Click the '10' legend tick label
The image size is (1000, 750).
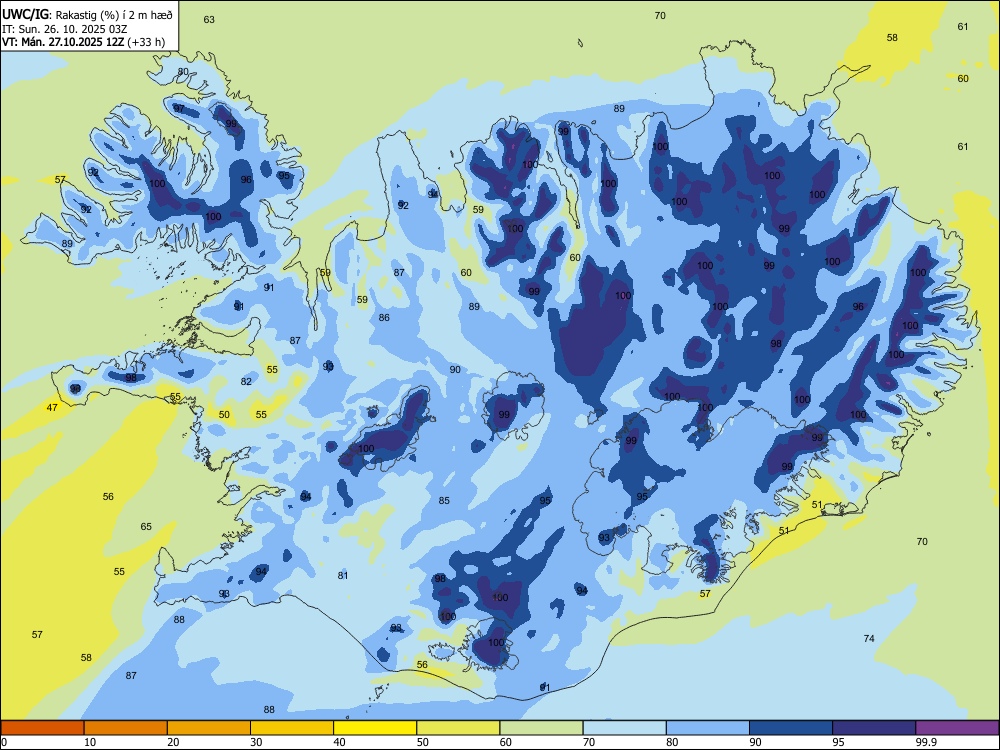click(x=90, y=742)
